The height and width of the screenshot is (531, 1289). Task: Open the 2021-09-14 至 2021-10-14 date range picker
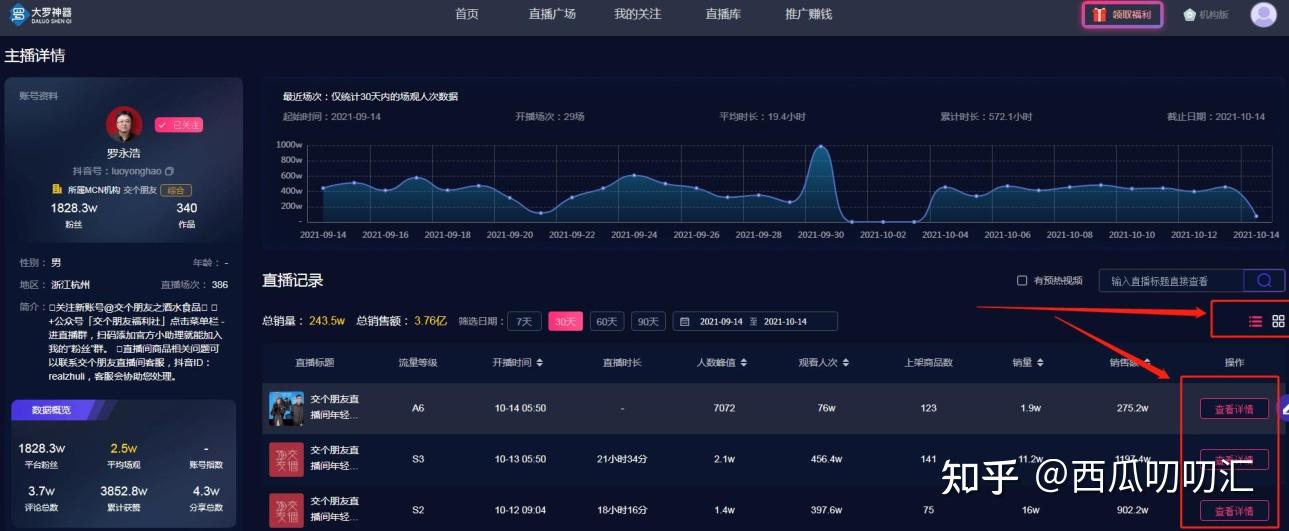click(x=755, y=321)
